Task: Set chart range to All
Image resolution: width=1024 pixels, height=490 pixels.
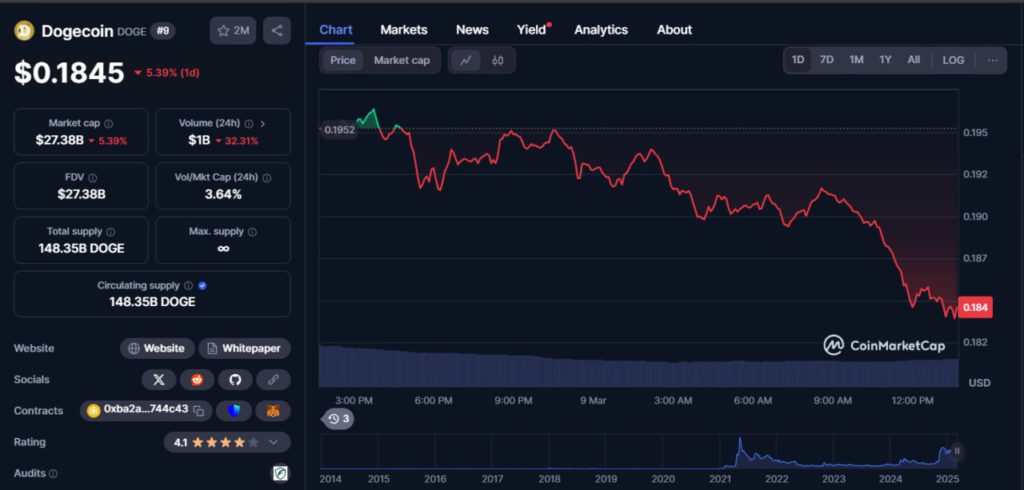Action: (x=914, y=60)
